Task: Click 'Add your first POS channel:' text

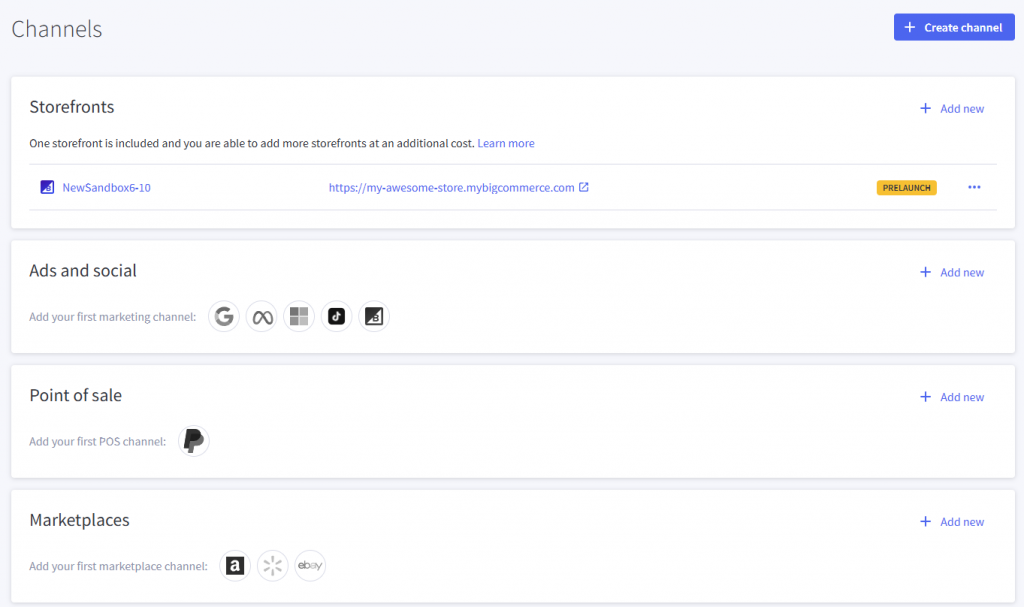Action: [97, 442]
